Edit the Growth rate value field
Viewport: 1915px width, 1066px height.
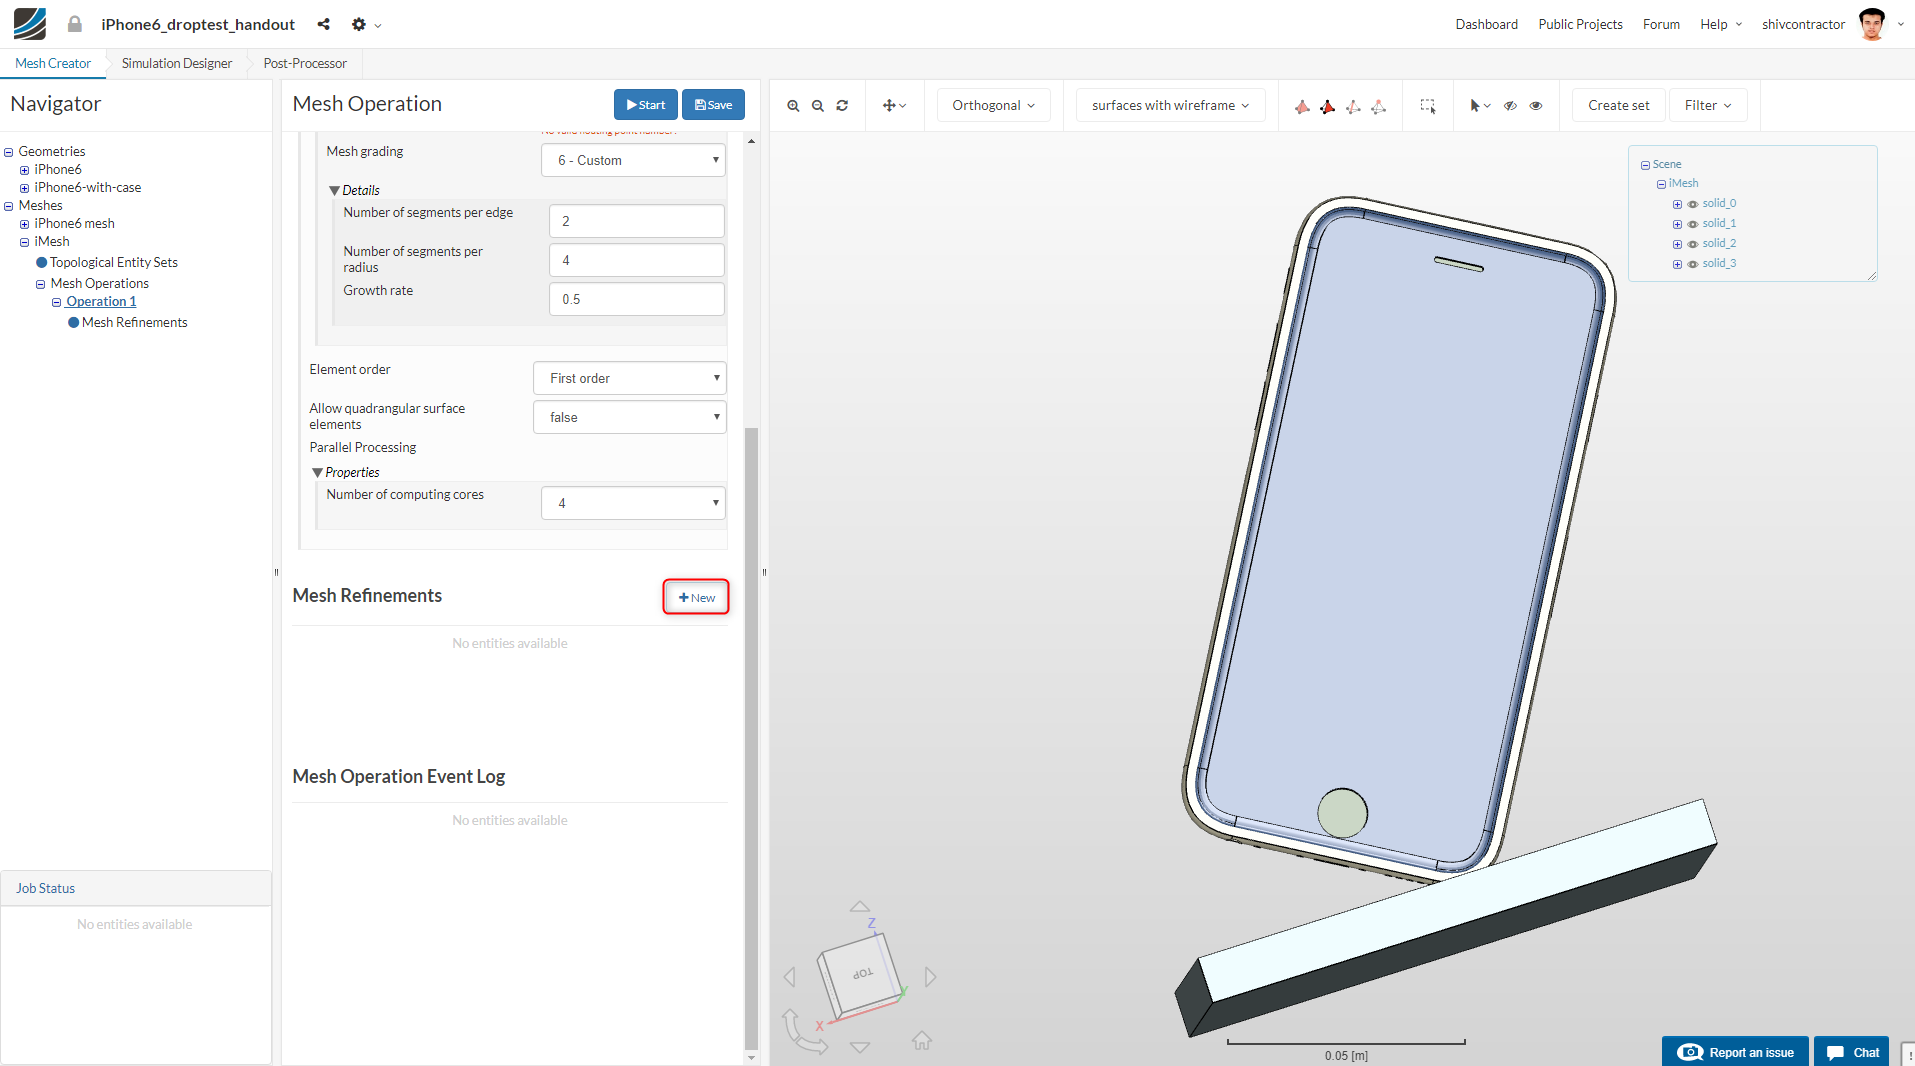[x=636, y=298]
